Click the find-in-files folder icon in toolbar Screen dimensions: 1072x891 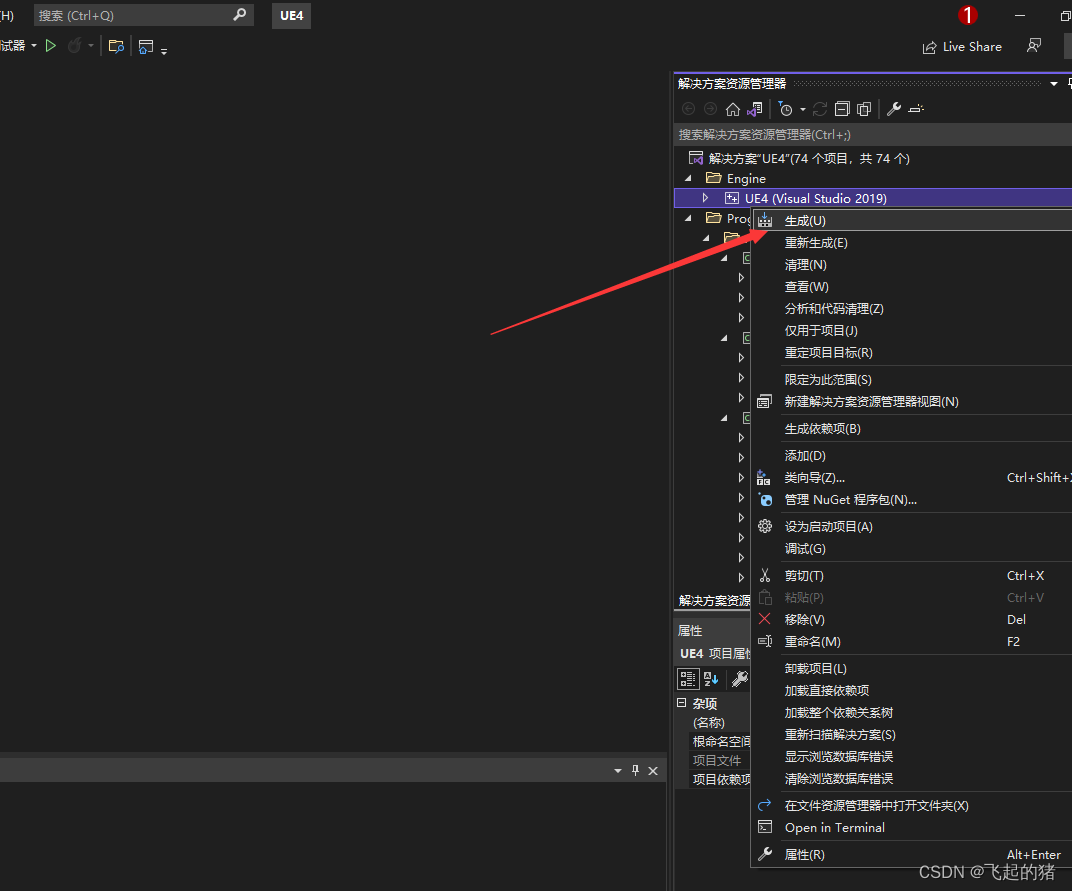[x=116, y=46]
